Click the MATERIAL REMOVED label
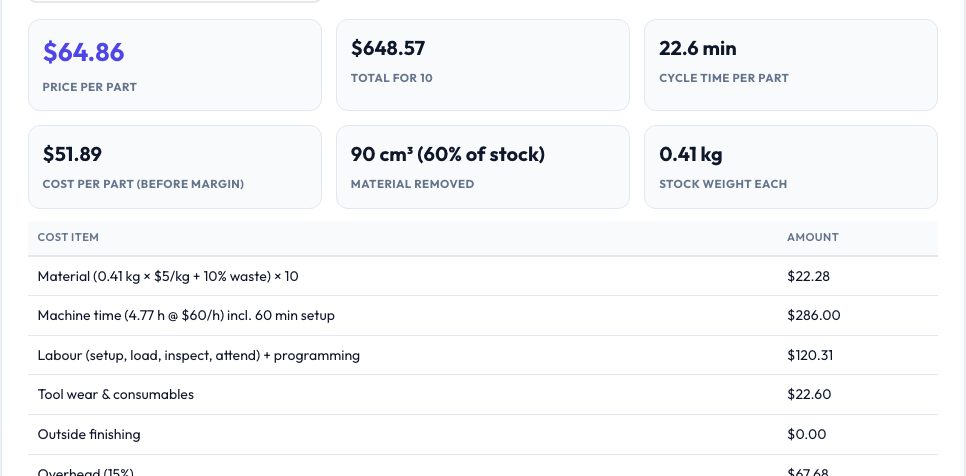This screenshot has width=966, height=476. click(413, 184)
